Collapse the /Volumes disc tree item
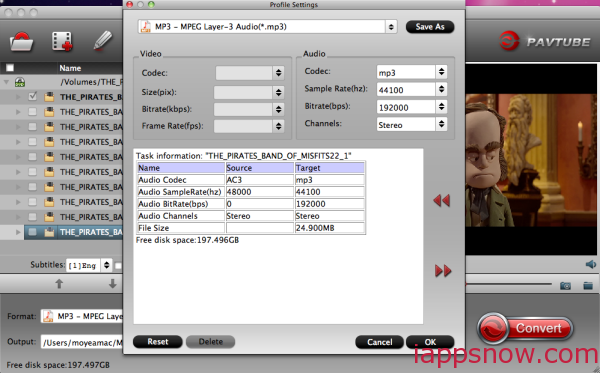The width and height of the screenshot is (600, 373). pyautogui.click(x=7, y=82)
